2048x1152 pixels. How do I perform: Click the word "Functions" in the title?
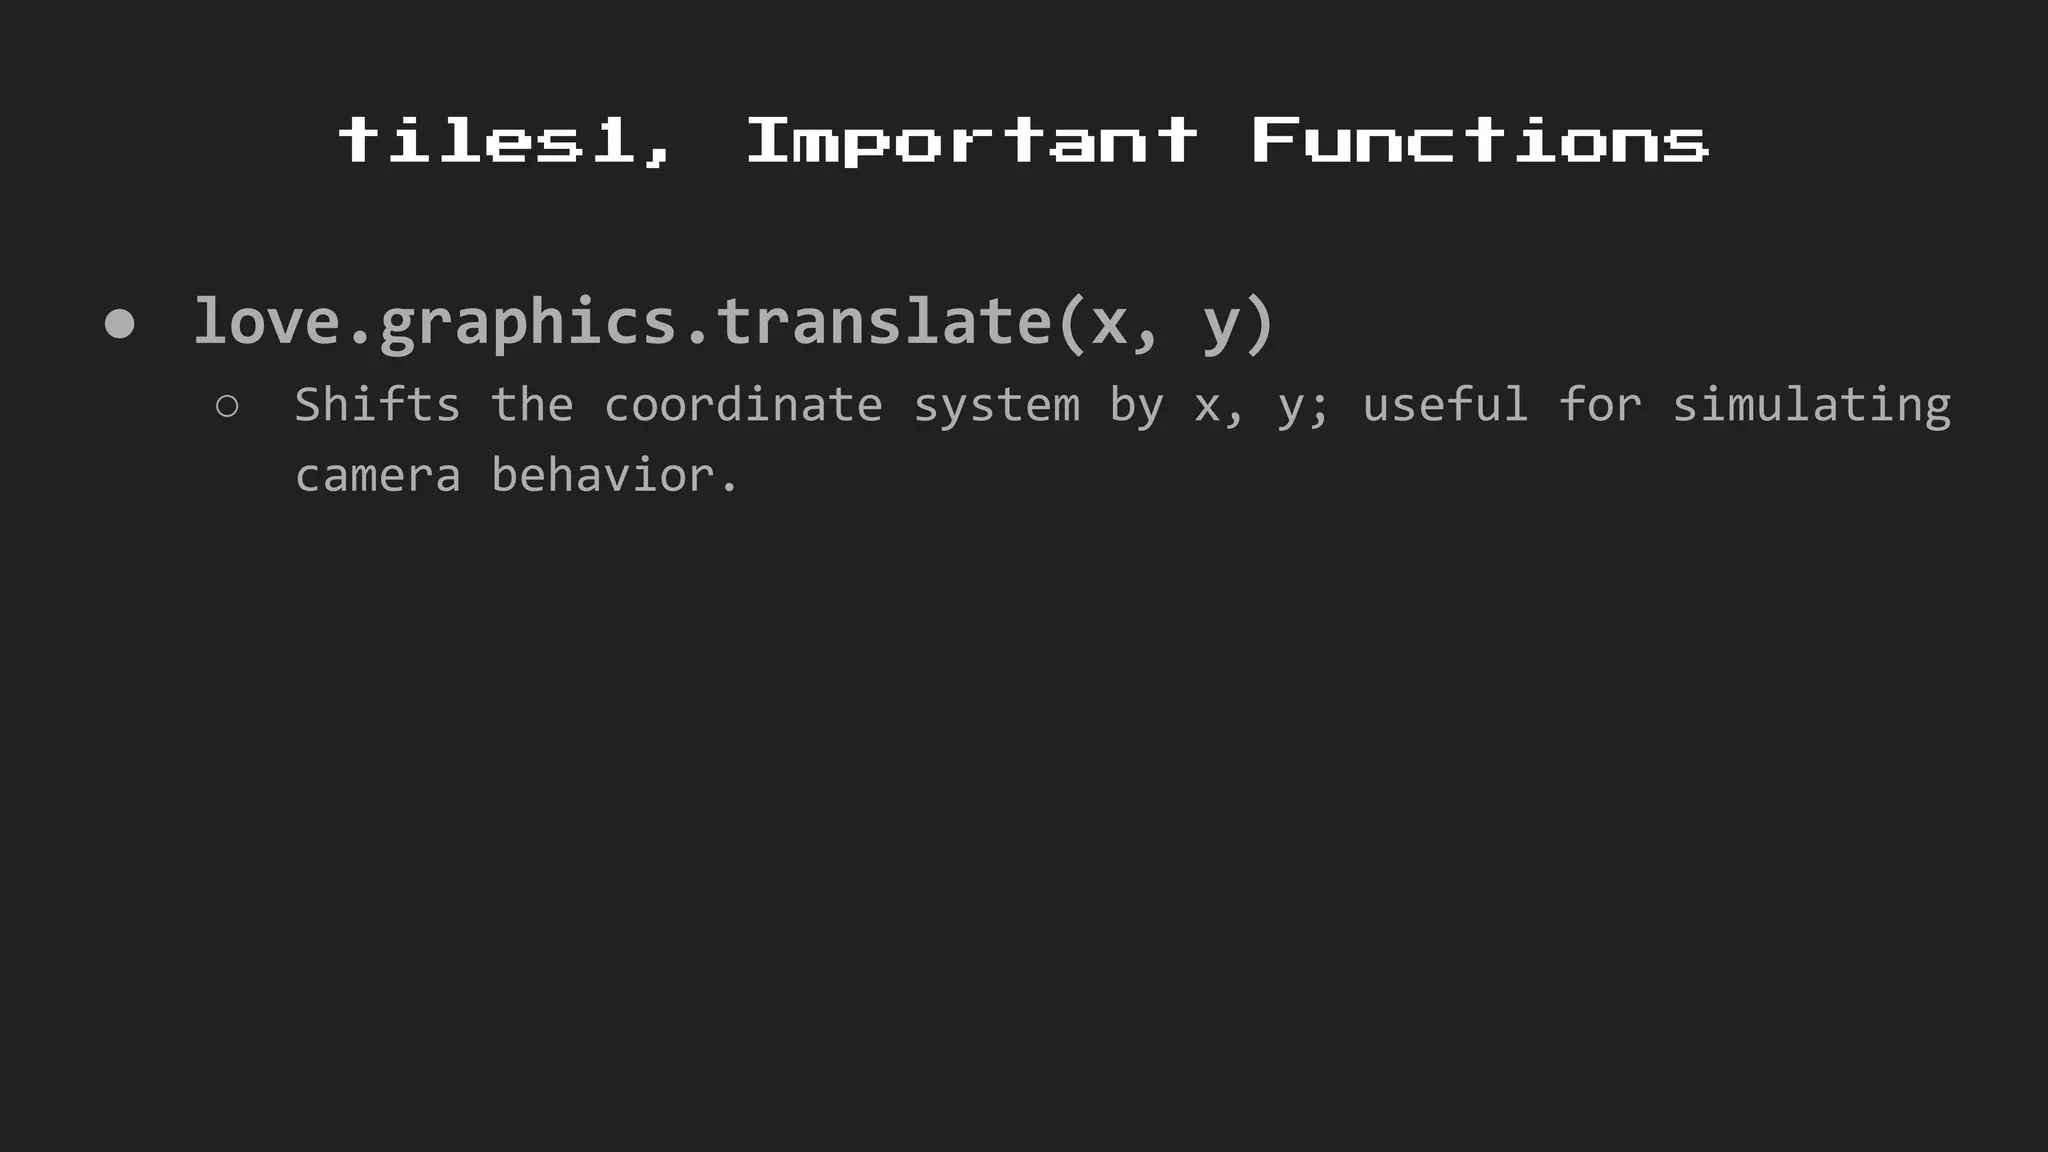(1480, 140)
